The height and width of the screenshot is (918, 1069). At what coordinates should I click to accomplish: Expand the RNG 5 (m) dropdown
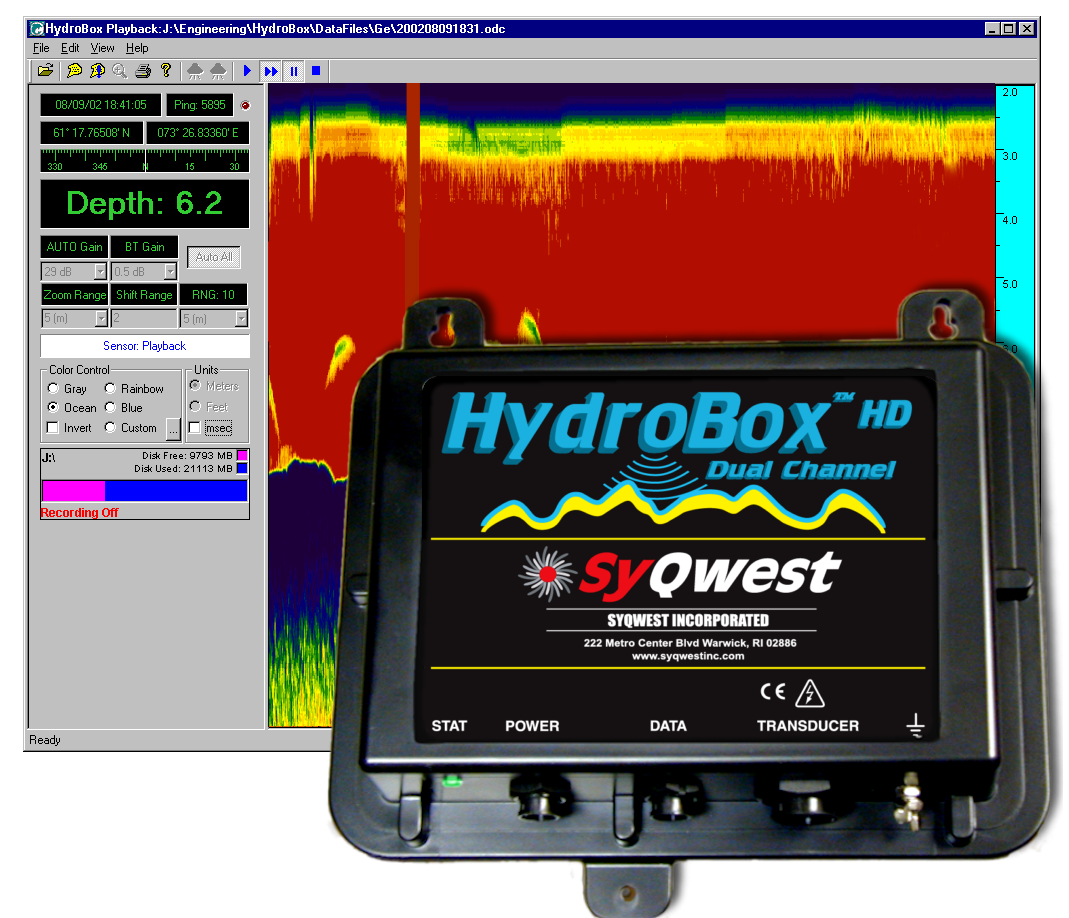pos(241,318)
